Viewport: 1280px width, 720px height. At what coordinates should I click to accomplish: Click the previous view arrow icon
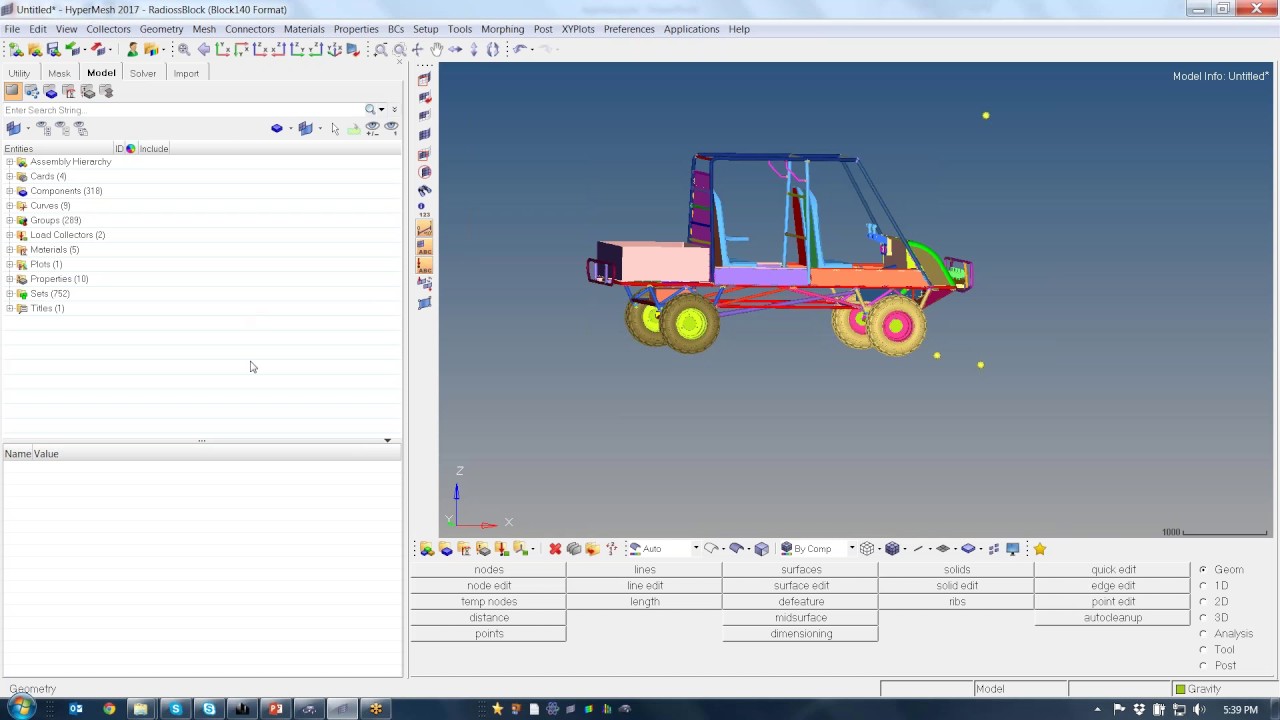tap(204, 50)
